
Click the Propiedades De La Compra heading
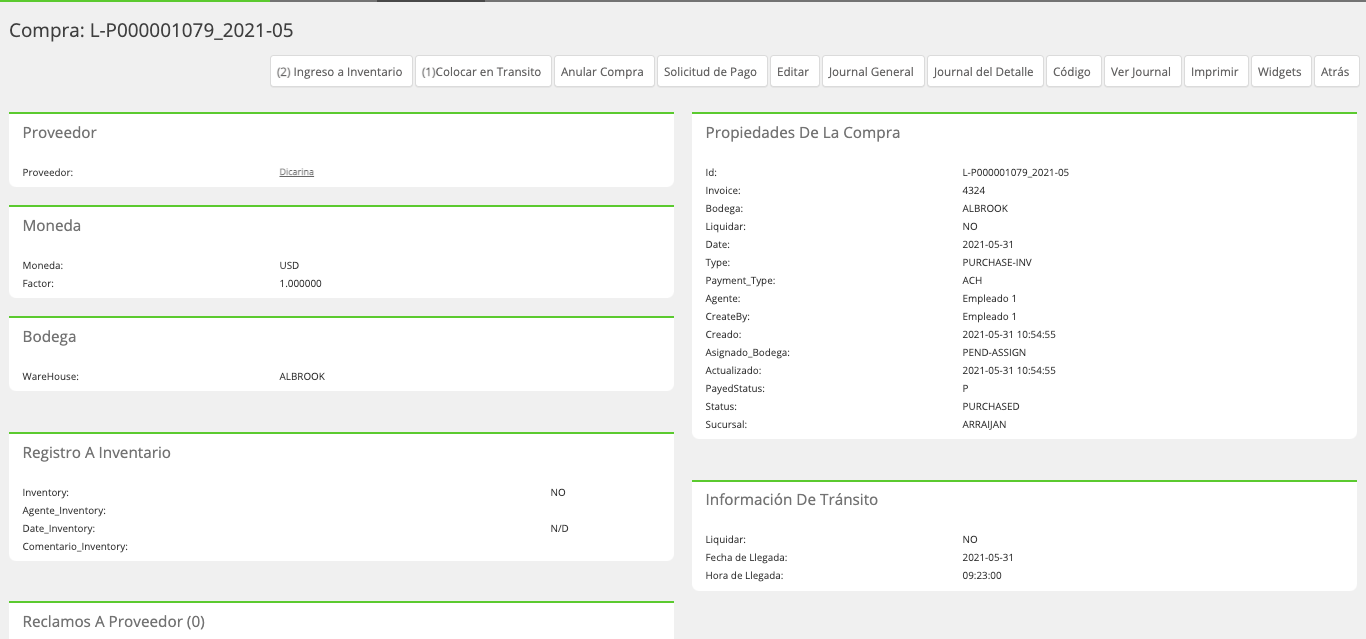pos(803,132)
